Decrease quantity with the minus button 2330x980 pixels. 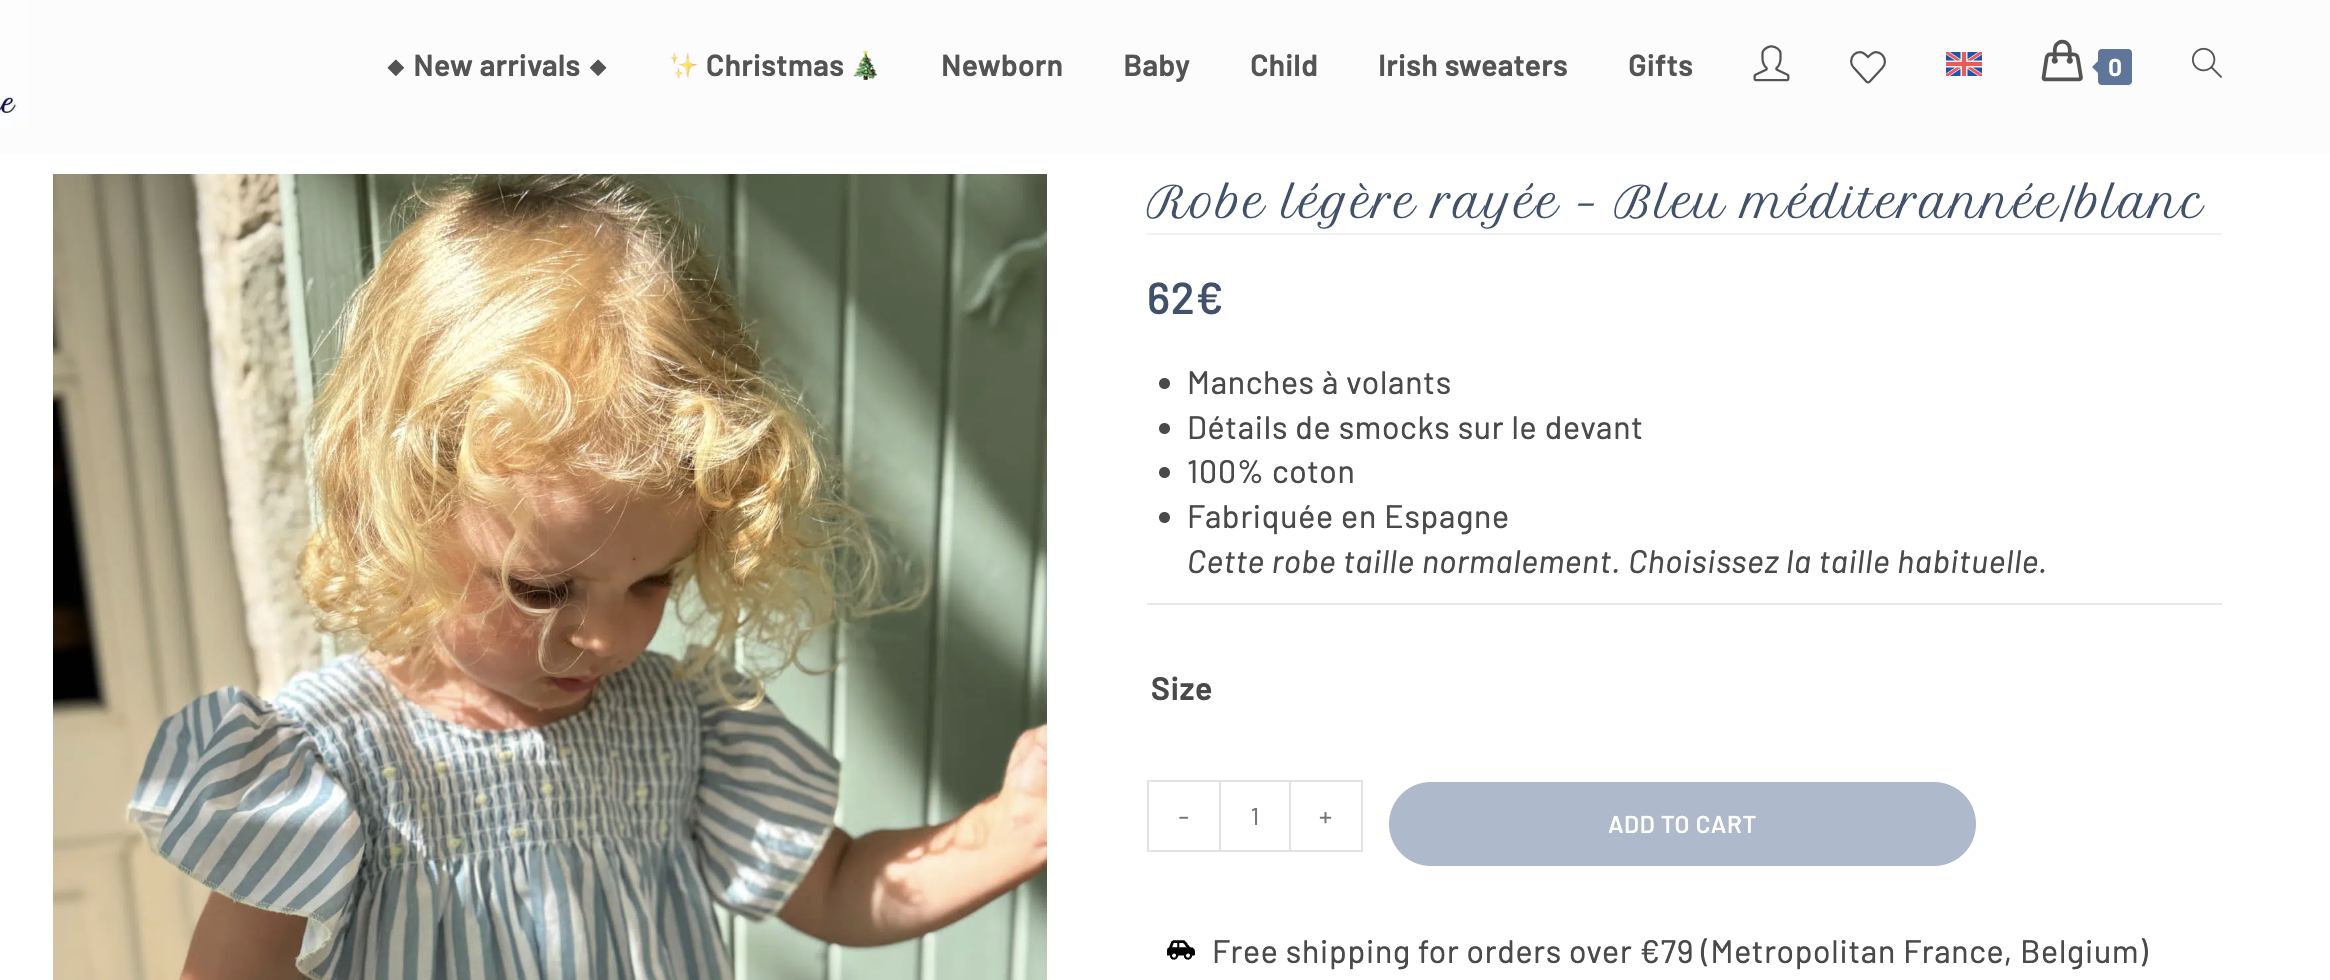(1184, 817)
